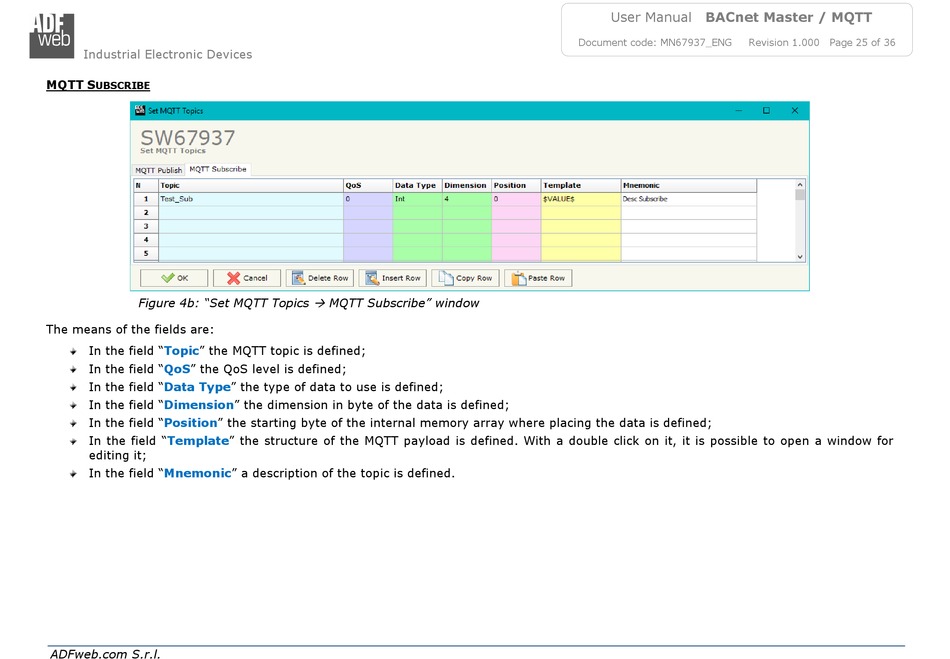Image resolution: width=950 pixels, height=659 pixels.
Task: Click the Int data type cell
Action: tap(417, 199)
